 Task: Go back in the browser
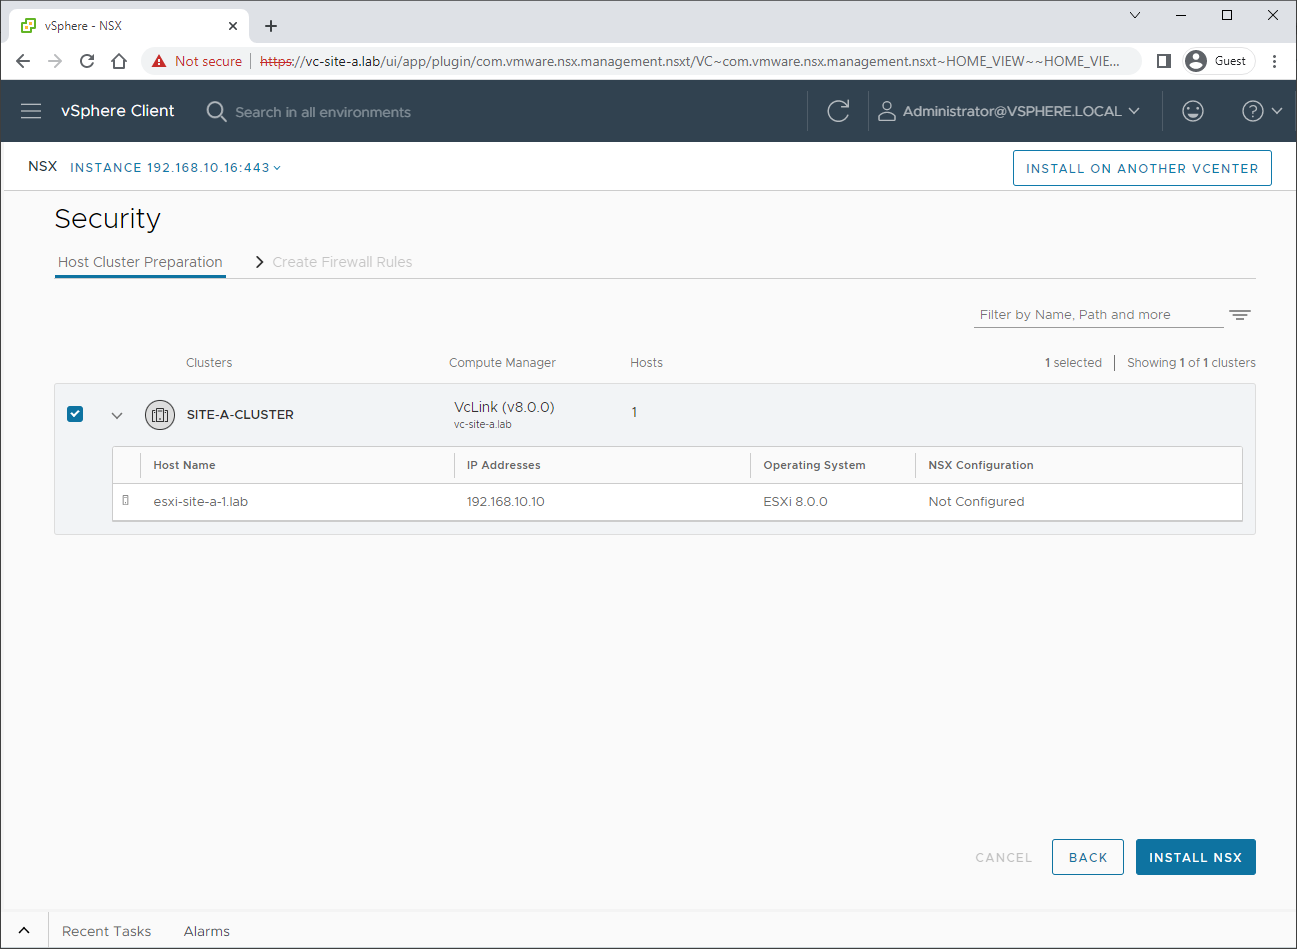23,61
